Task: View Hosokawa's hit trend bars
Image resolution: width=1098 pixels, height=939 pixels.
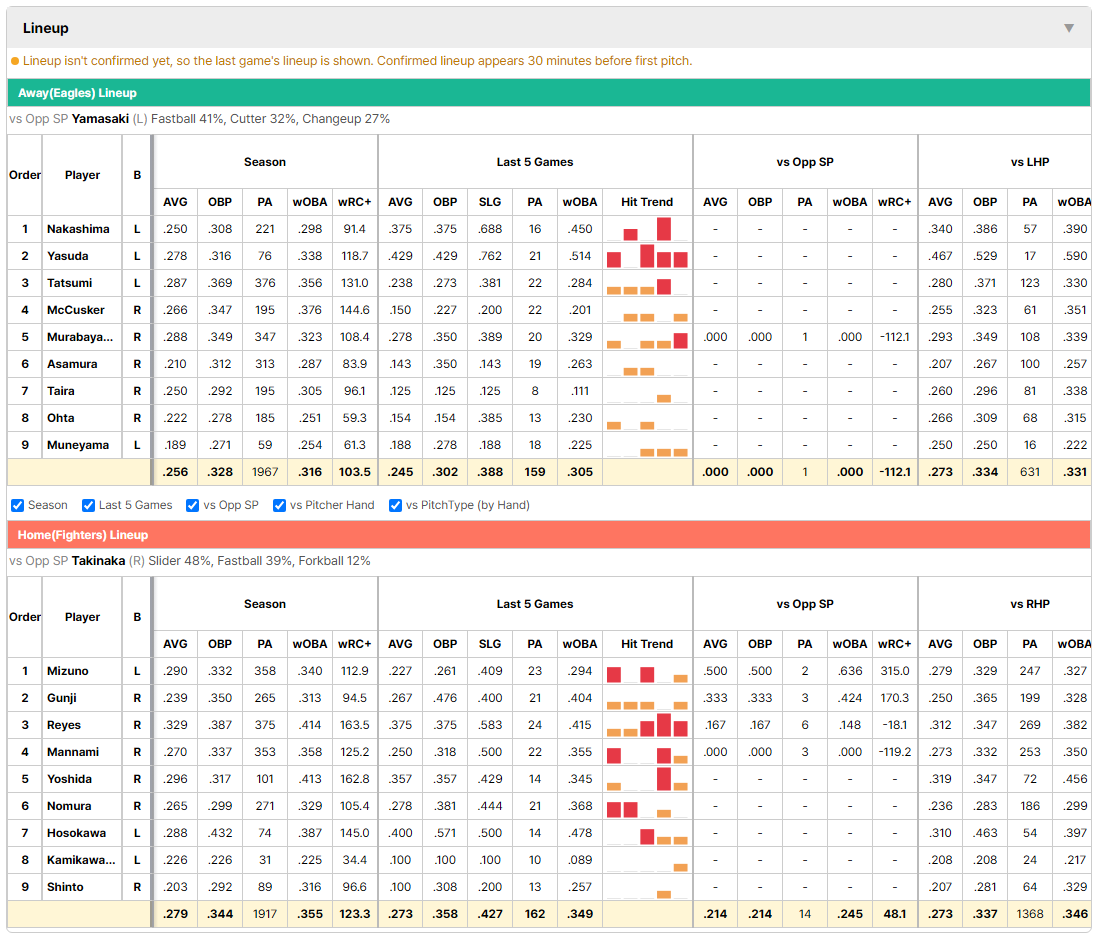Action: click(647, 833)
